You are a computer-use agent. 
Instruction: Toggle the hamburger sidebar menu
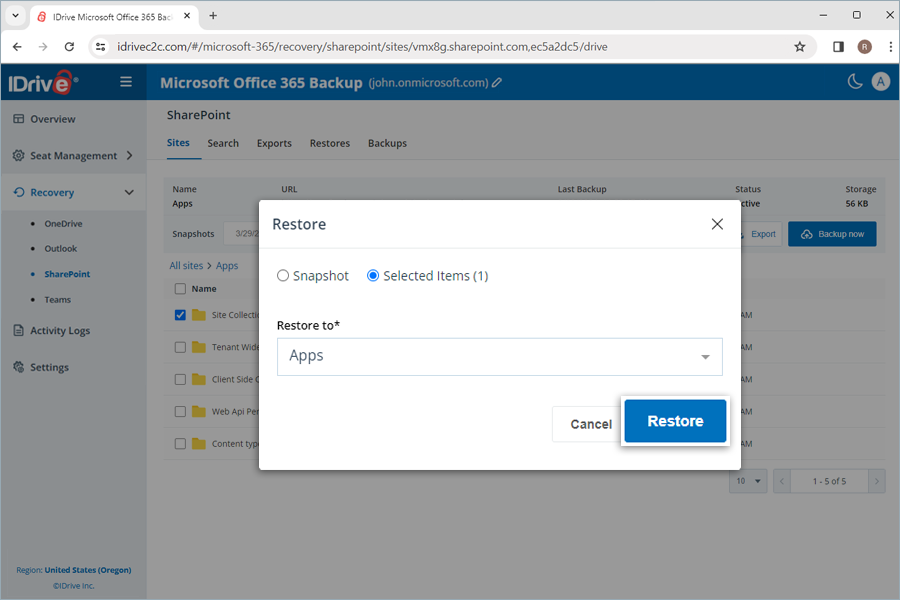[126, 82]
